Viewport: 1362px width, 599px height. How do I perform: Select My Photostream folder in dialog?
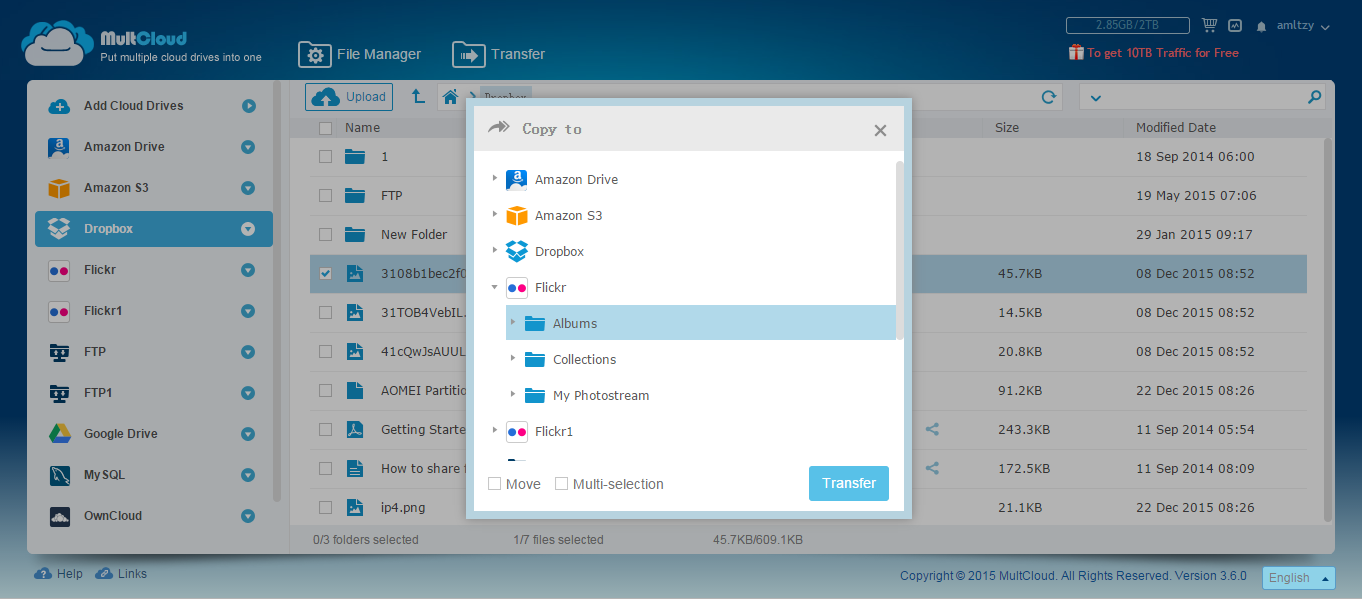(601, 395)
